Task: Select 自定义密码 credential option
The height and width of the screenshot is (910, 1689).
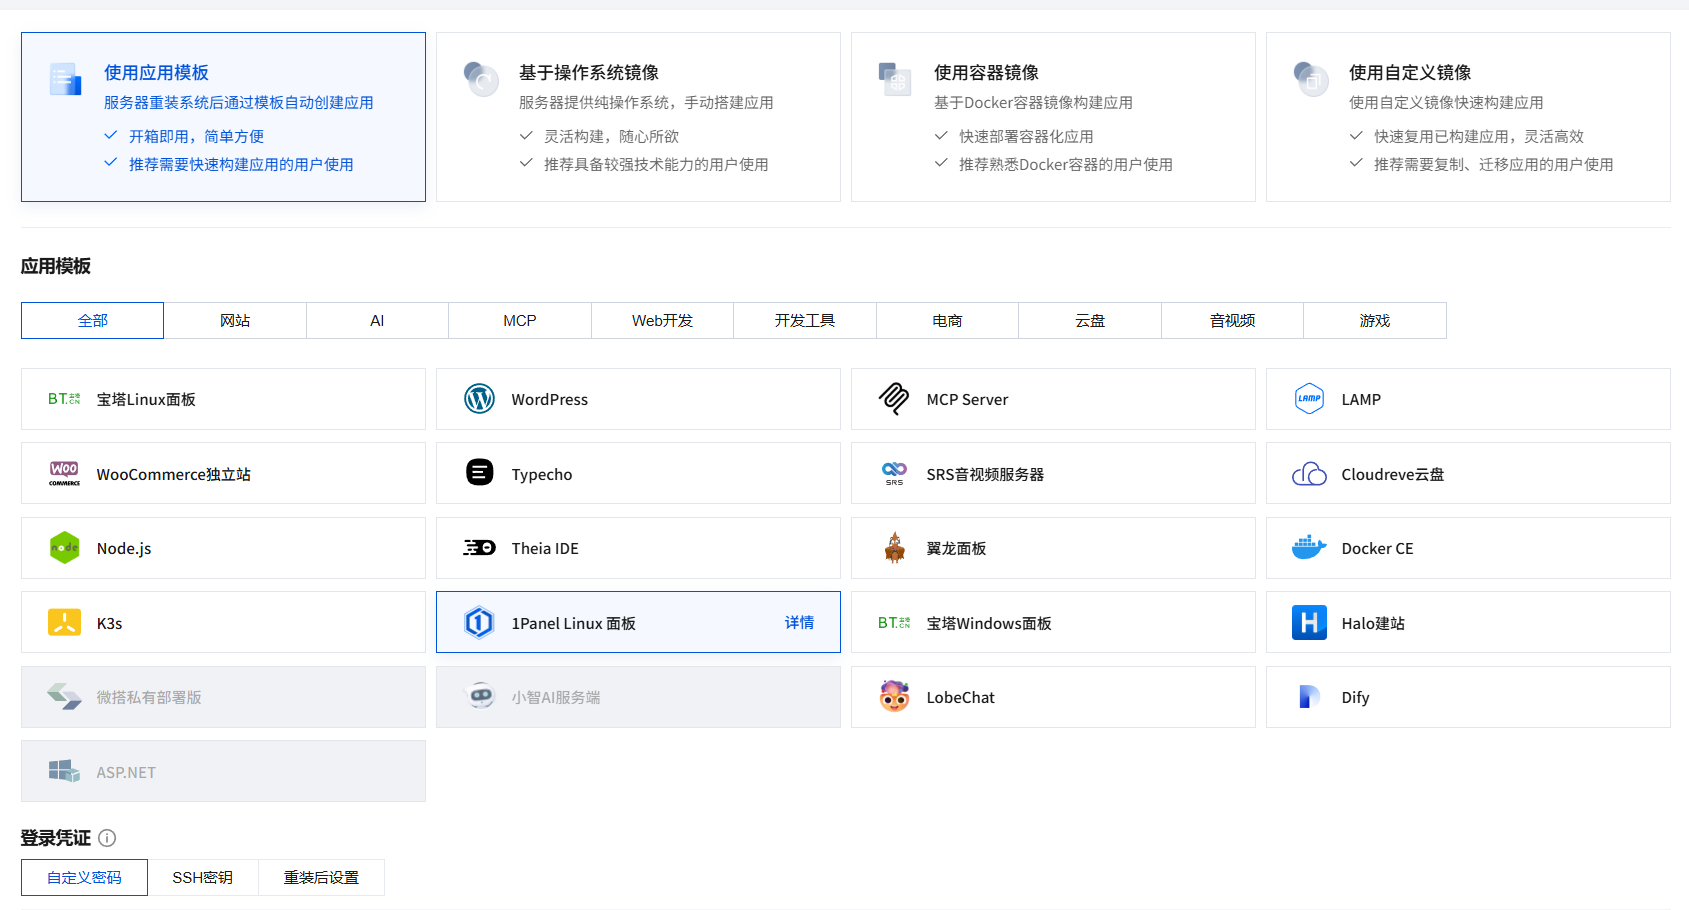Action: tap(84, 877)
